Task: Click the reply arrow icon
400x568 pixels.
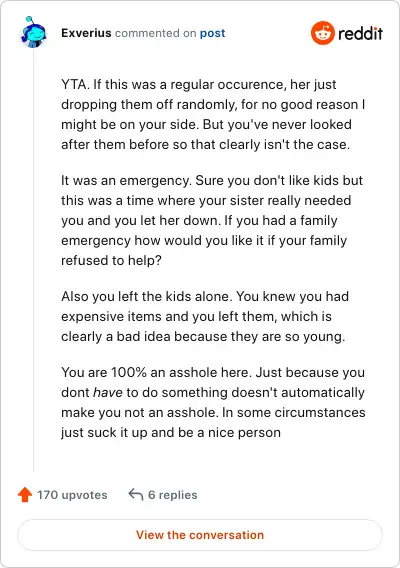Action: 136,494
